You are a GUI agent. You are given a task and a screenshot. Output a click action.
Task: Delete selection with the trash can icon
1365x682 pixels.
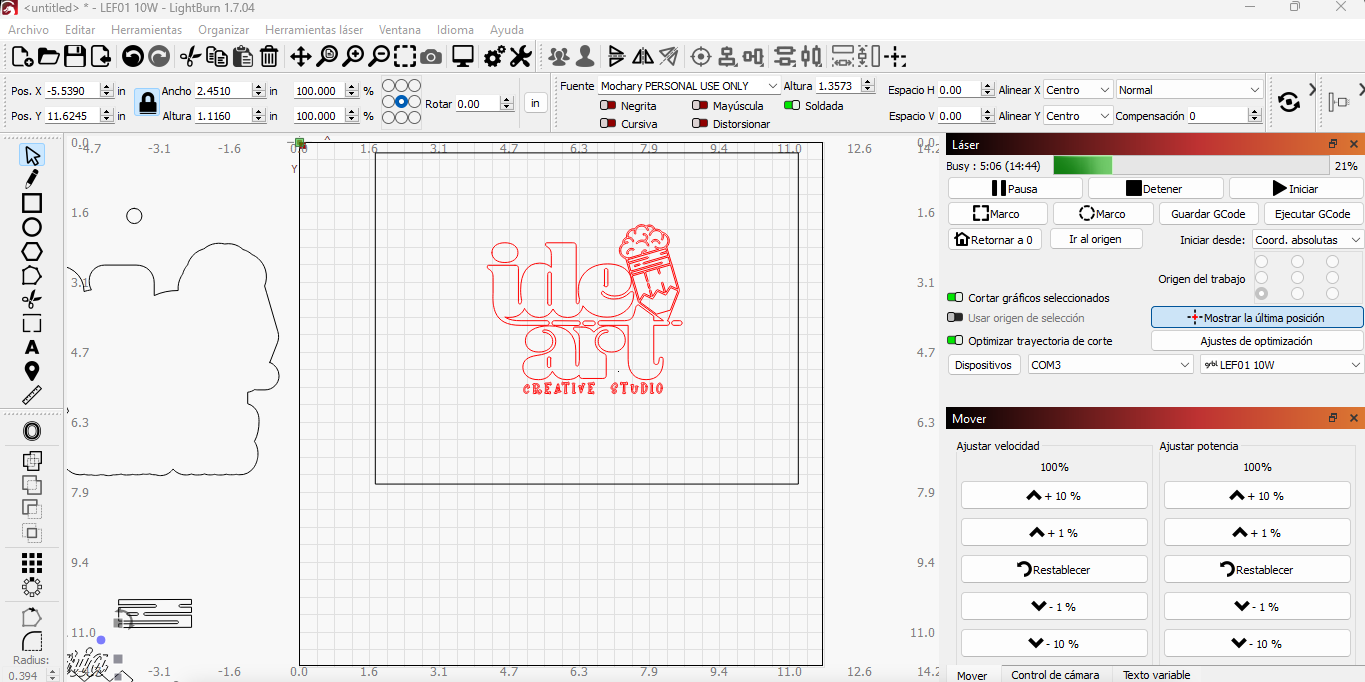[269, 56]
